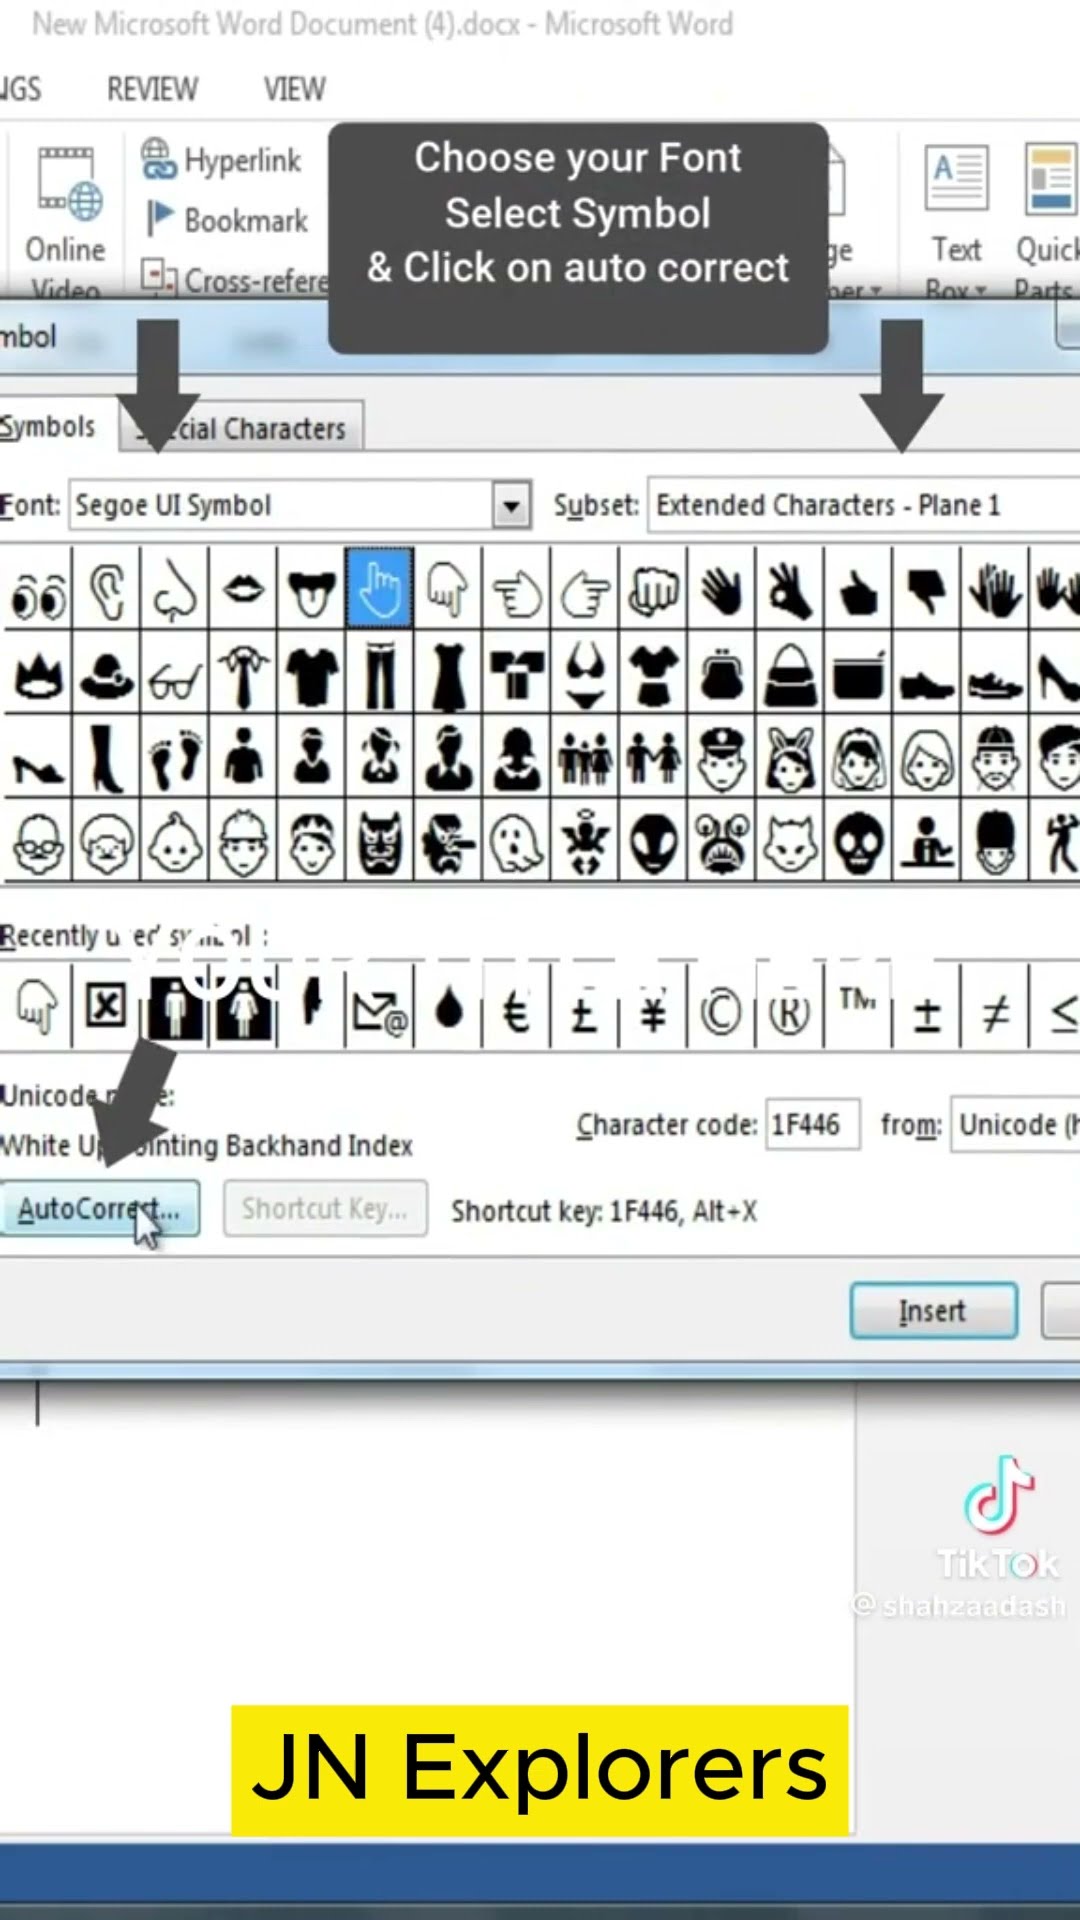Open Quick Parts in the ribbon

point(1047,220)
